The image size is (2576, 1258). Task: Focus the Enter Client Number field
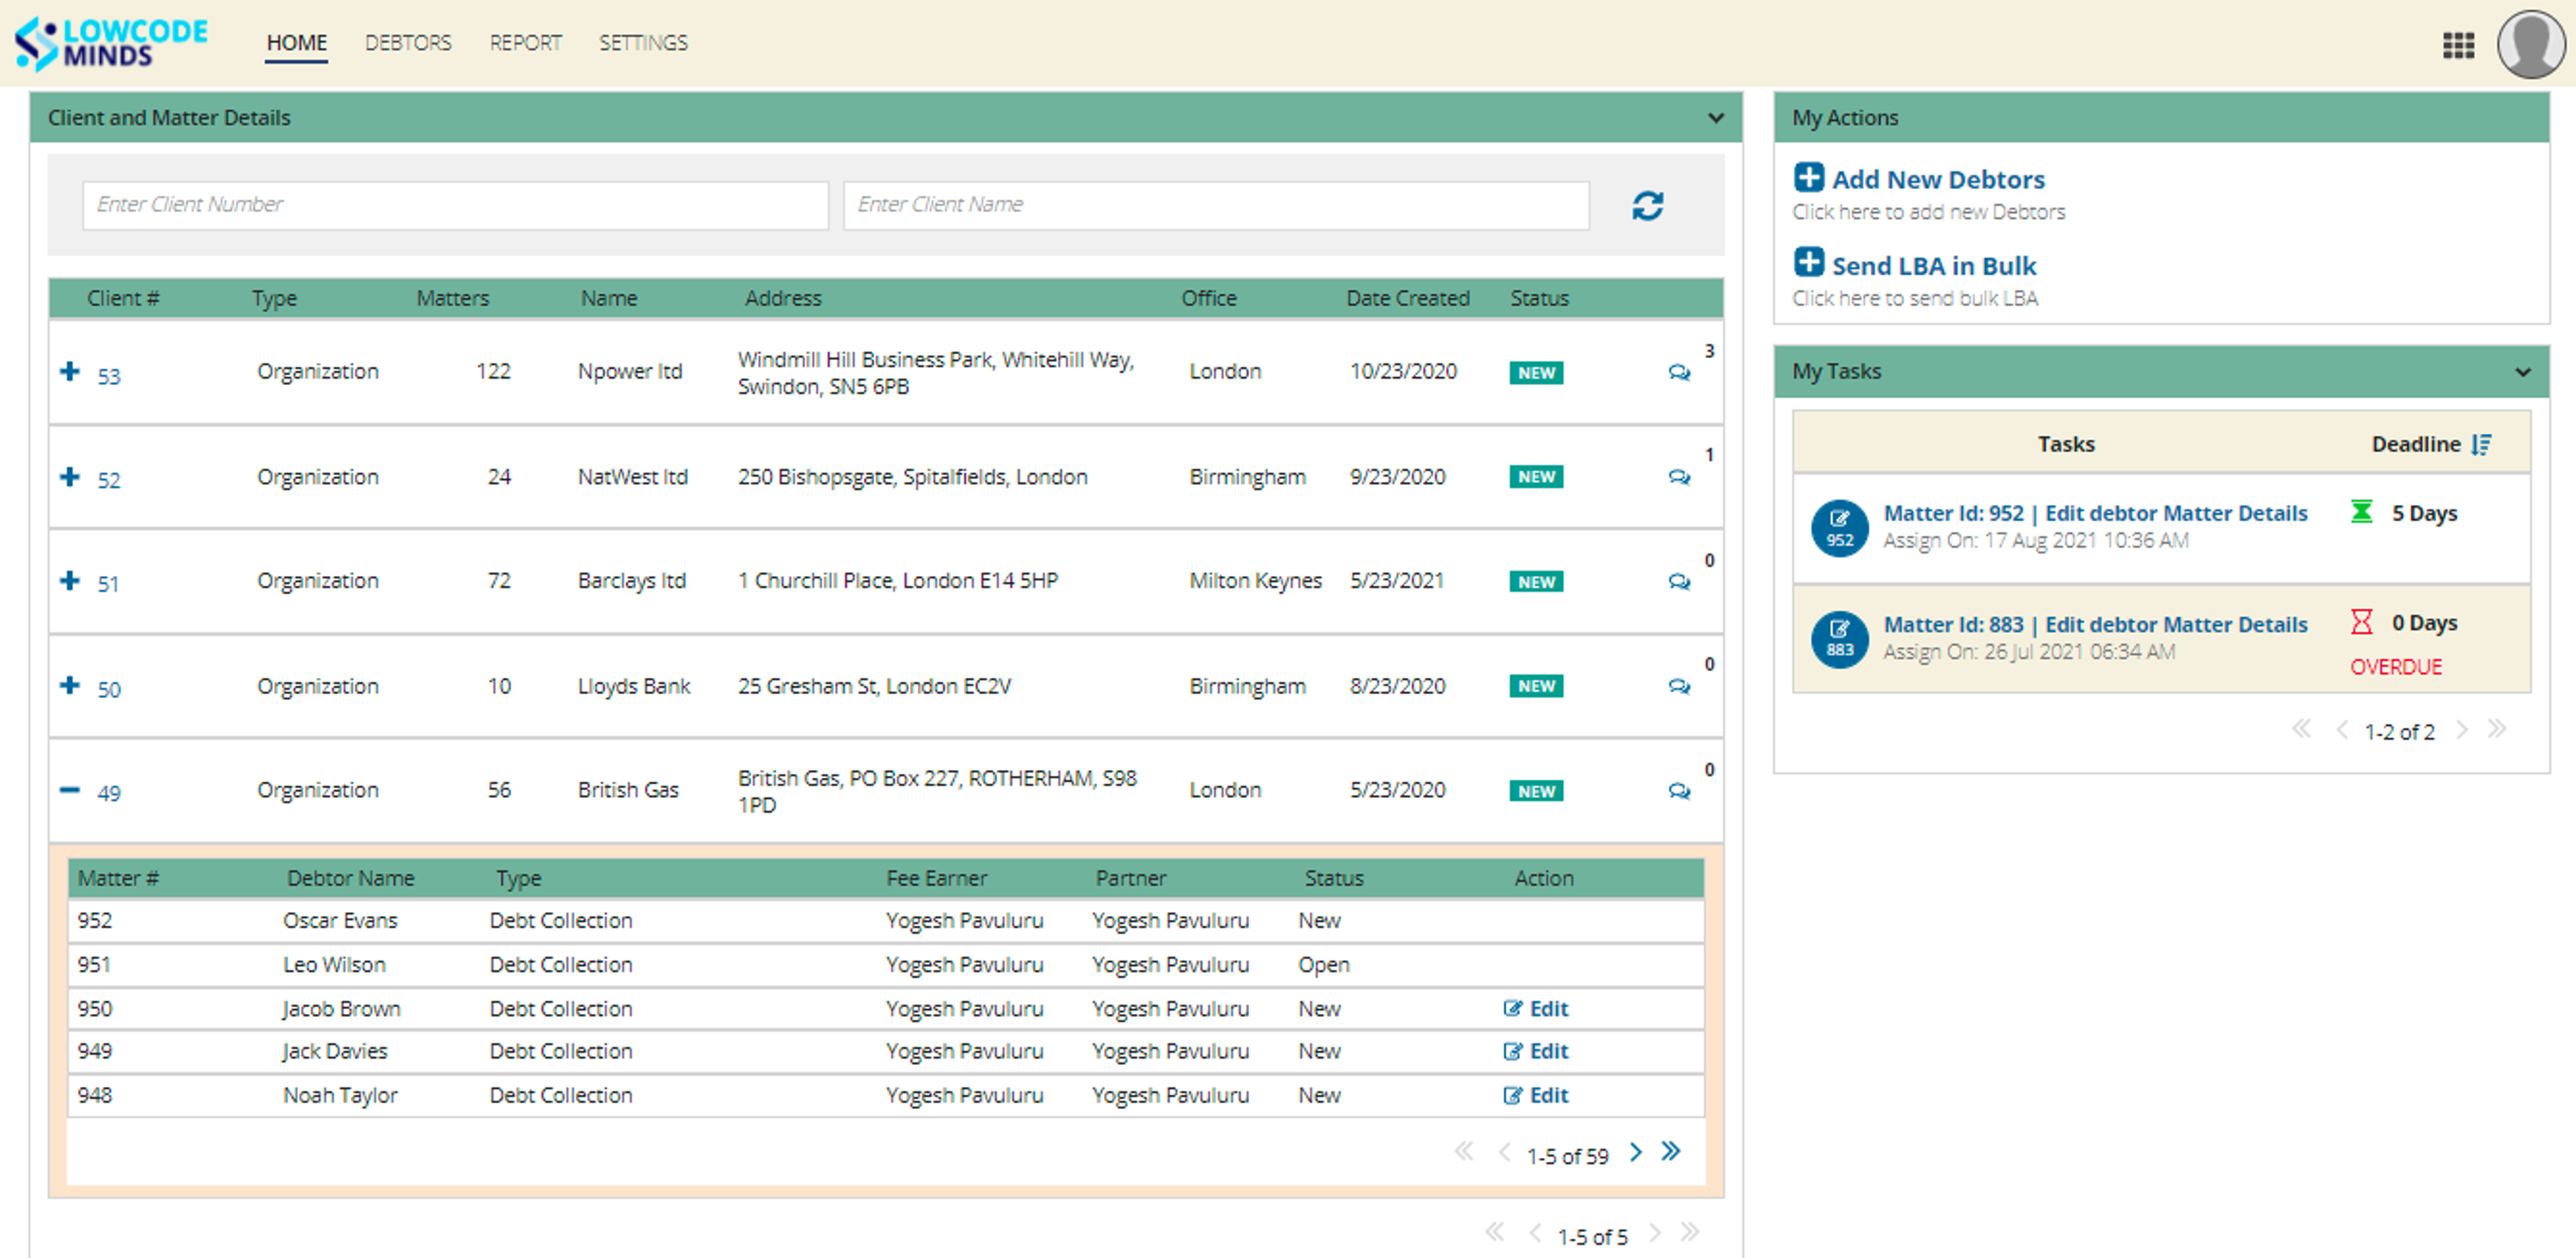(x=455, y=205)
